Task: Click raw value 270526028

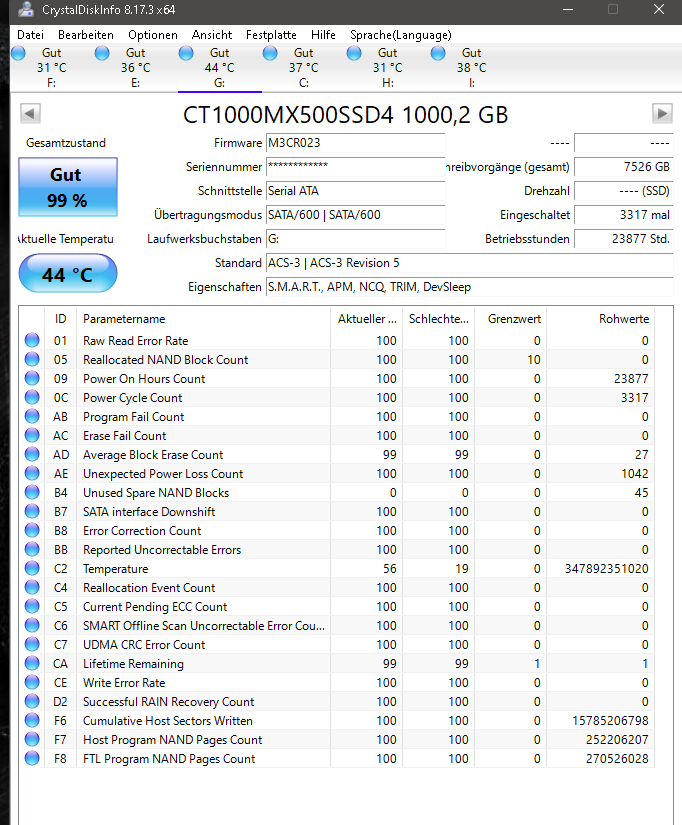Action: pos(617,759)
